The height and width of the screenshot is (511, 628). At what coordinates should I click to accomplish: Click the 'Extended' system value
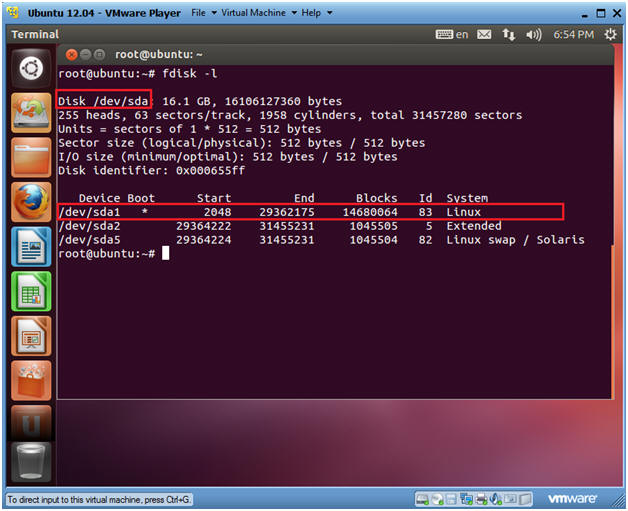pyautogui.click(x=474, y=226)
